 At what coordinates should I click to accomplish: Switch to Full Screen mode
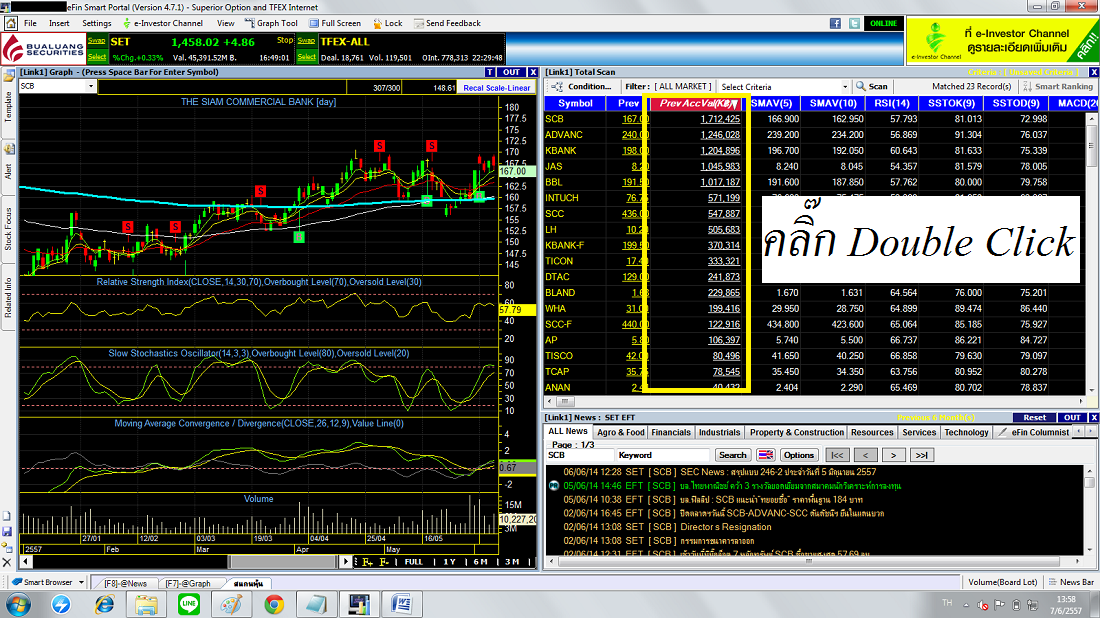tap(335, 23)
